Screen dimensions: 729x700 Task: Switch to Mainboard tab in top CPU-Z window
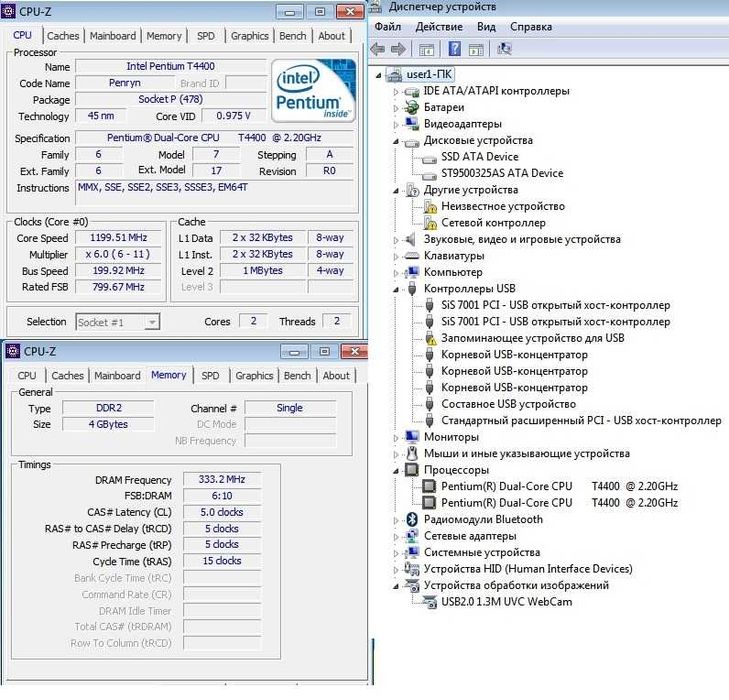coord(113,36)
